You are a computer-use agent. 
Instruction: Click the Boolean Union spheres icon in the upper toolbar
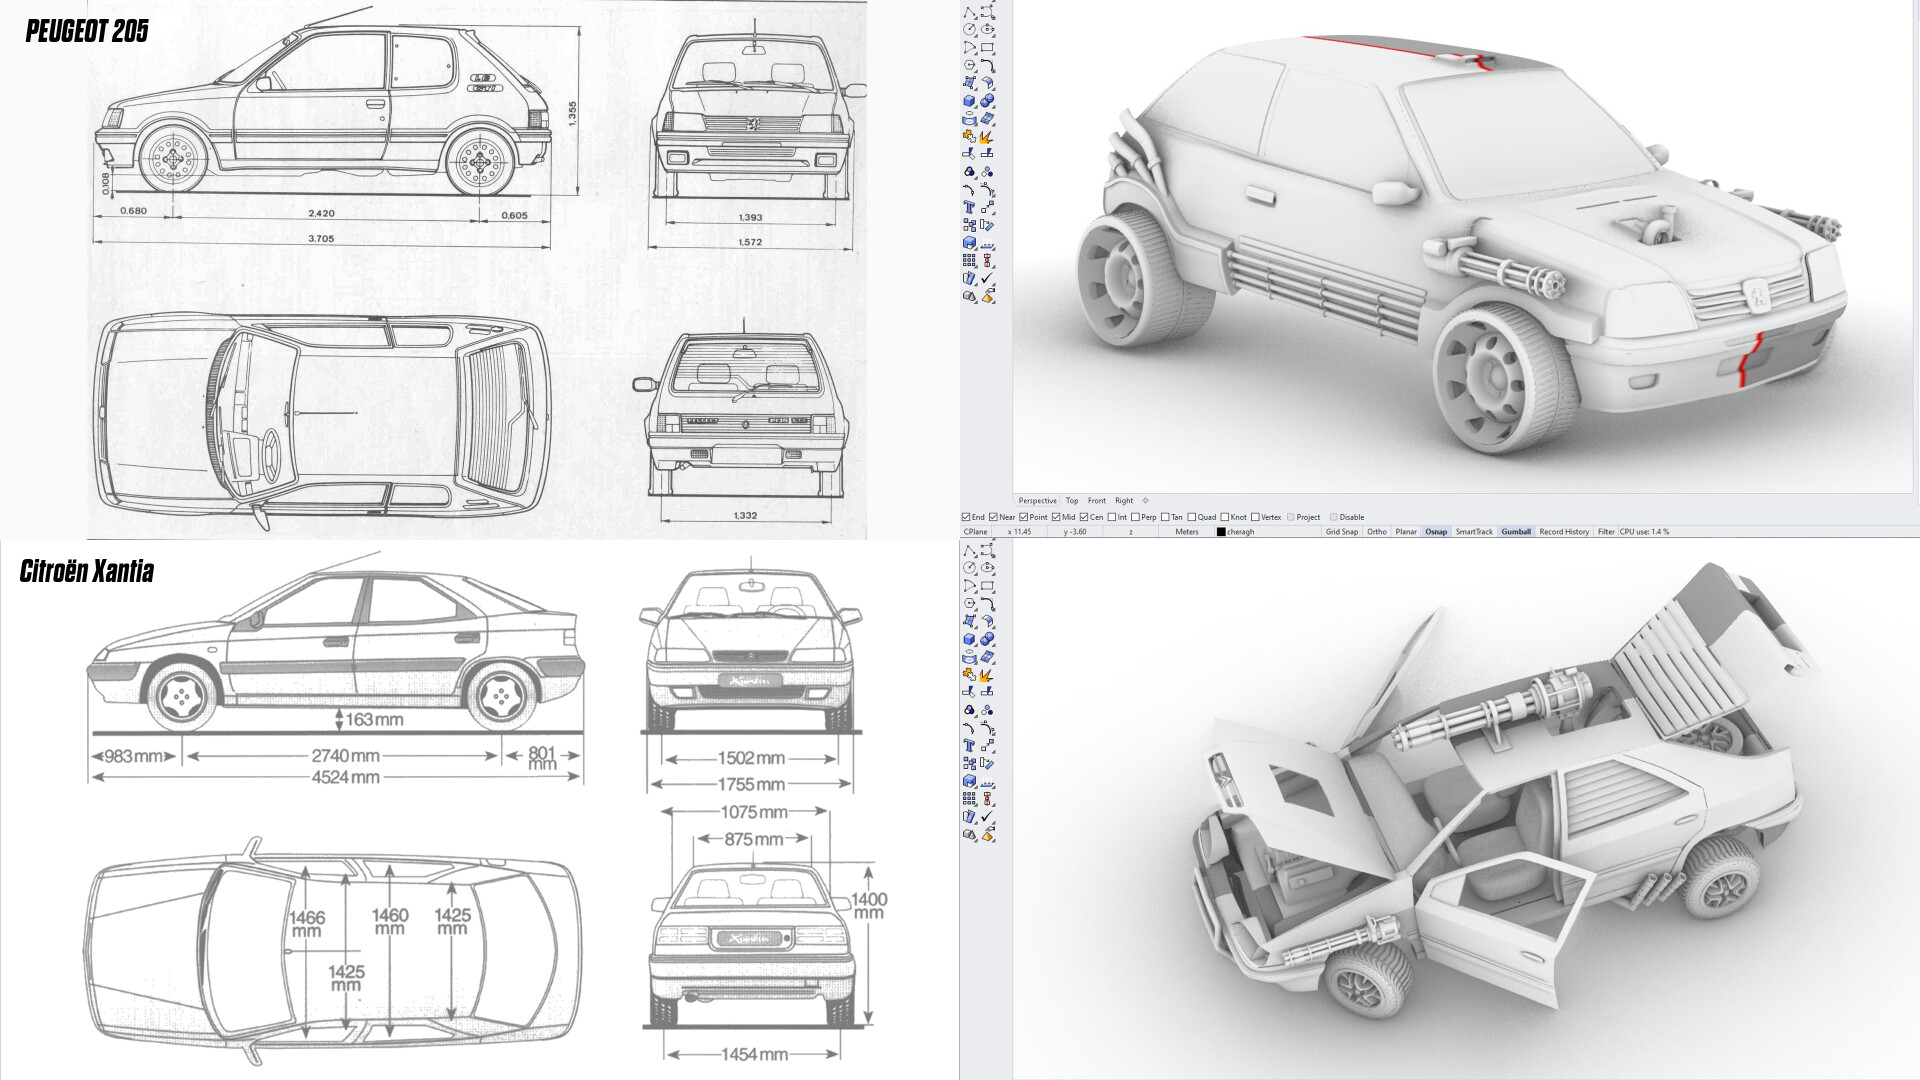987,101
